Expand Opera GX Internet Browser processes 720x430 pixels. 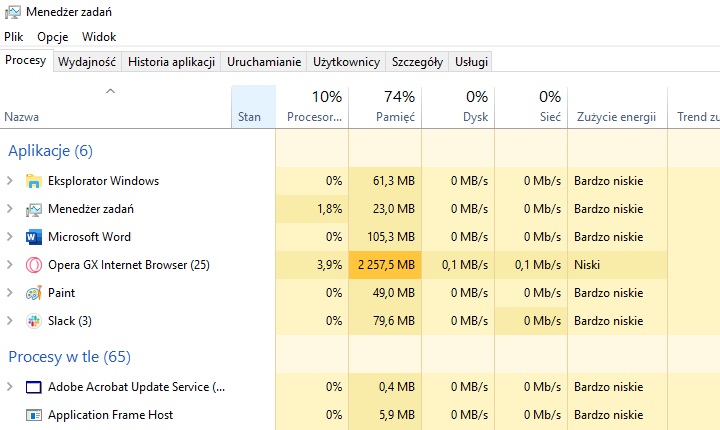10,265
